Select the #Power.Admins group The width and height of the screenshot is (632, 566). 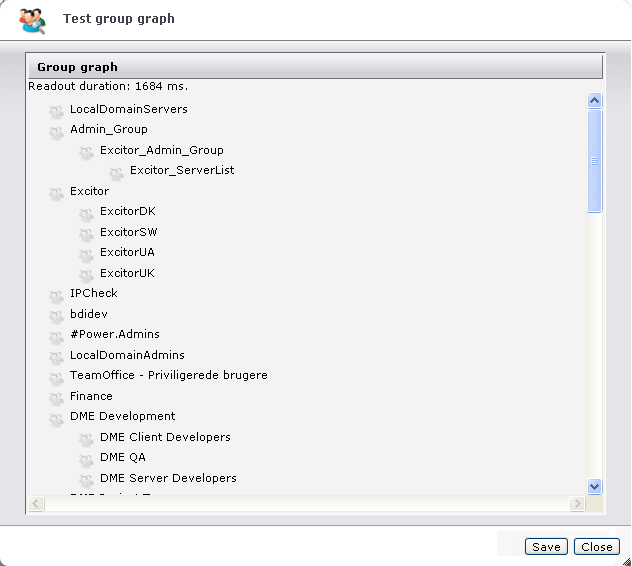(x=114, y=334)
